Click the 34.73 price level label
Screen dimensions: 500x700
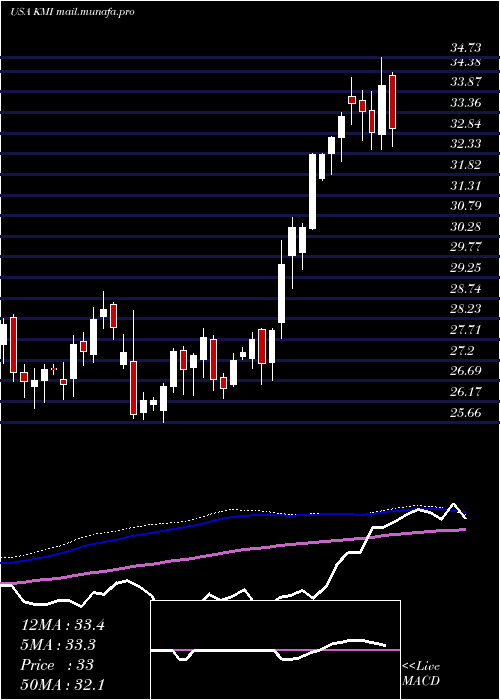tap(466, 49)
